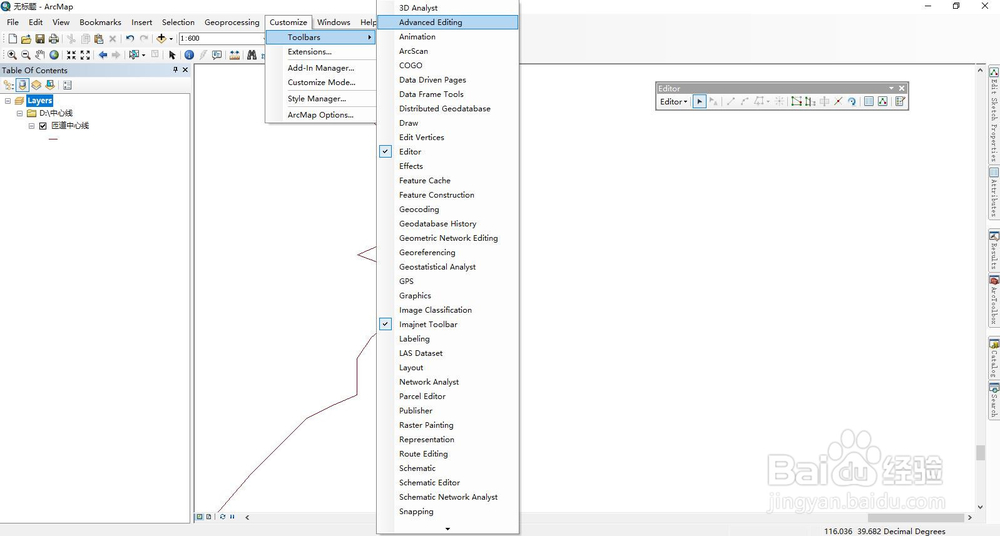This screenshot has height=536, width=1000.
Task: Click Customize Mode... in the Customize menu
Action: [x=321, y=82]
